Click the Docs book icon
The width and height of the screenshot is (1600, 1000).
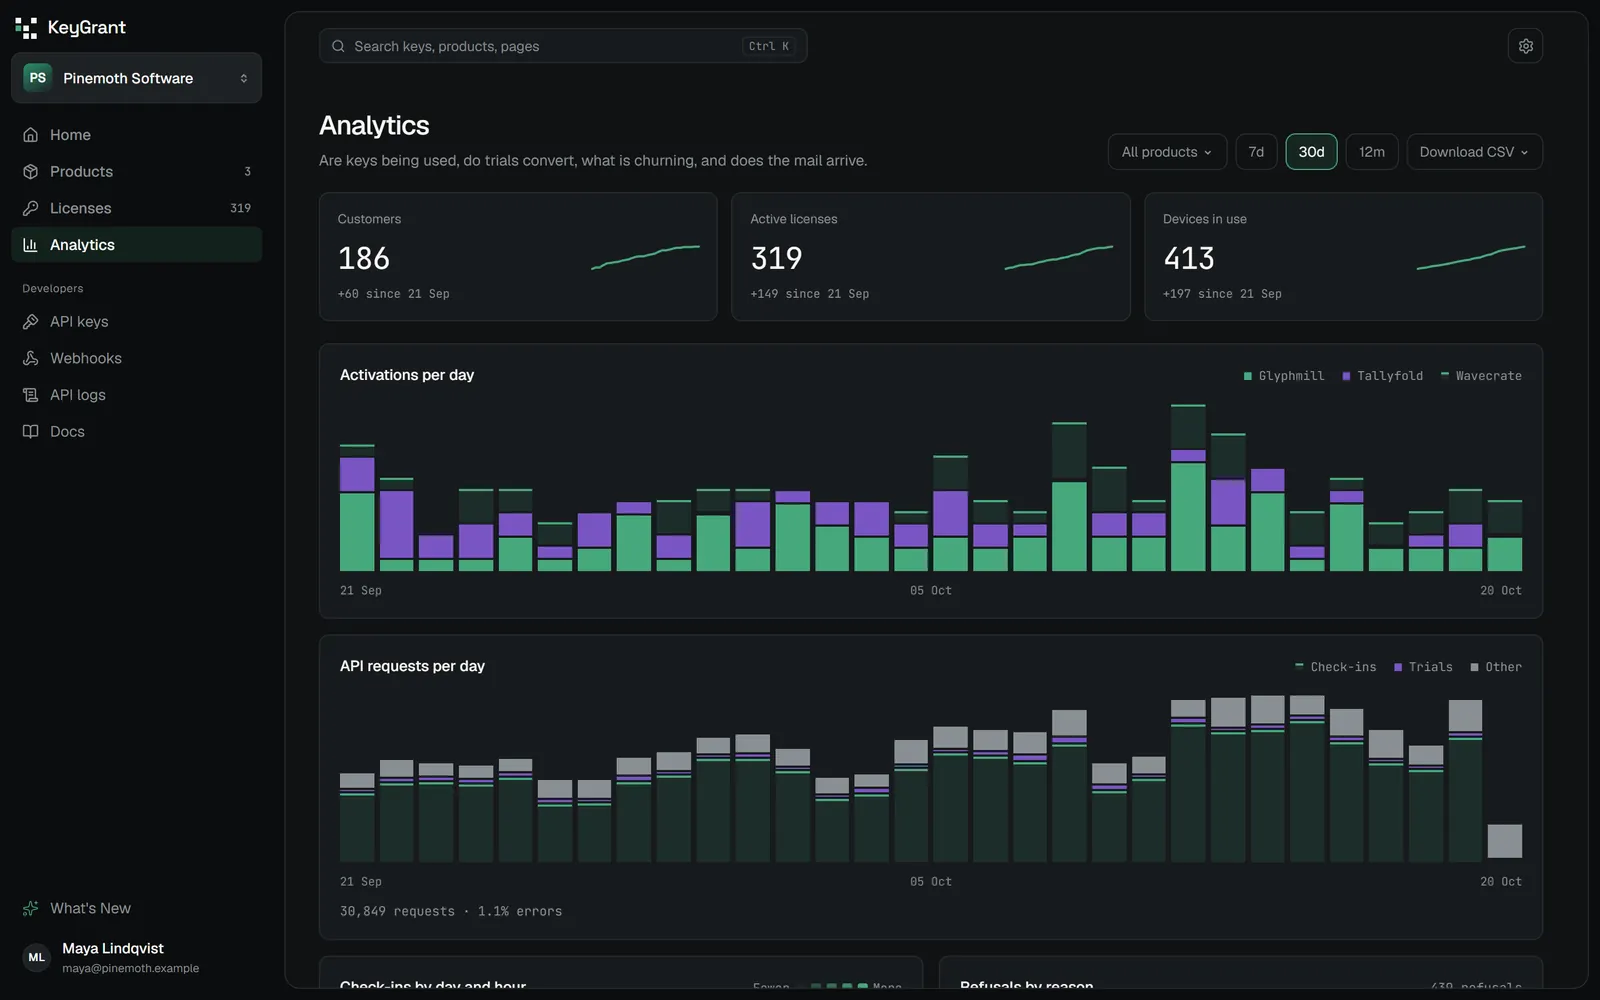[x=31, y=432]
